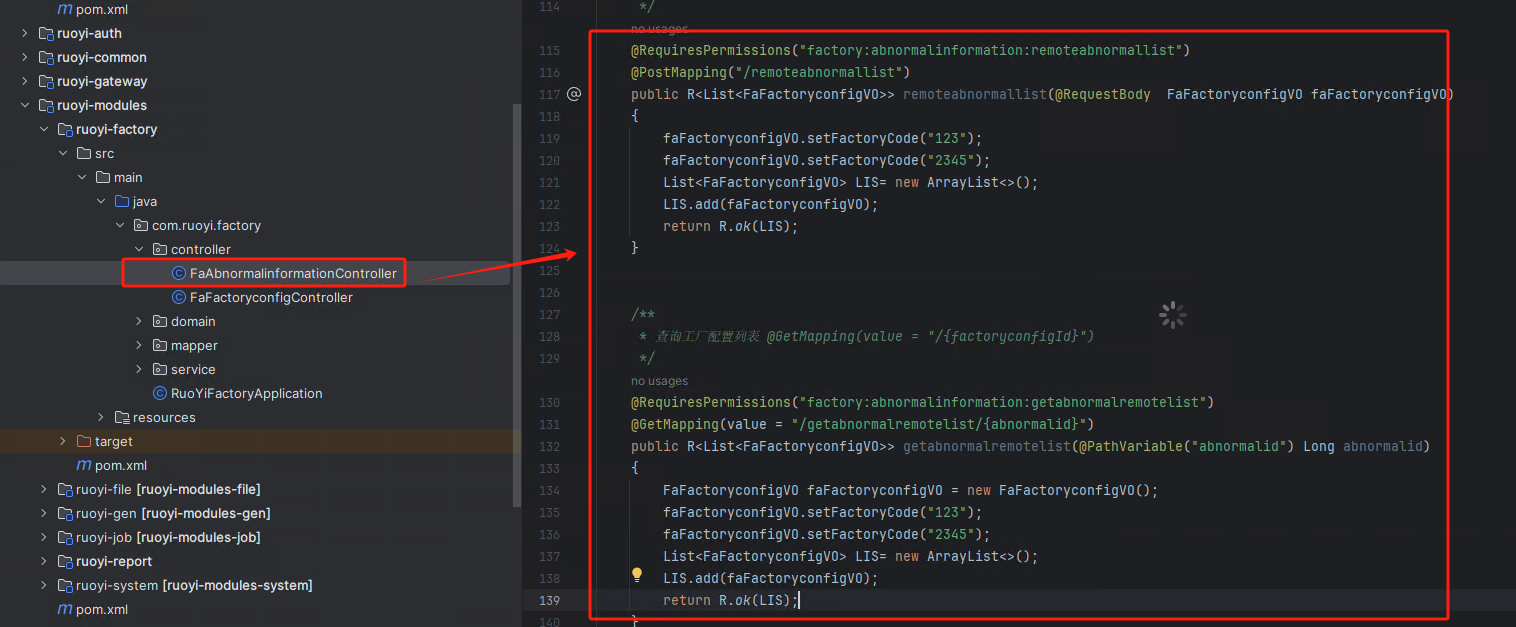Open FaFactoryconfigController file
This screenshot has height=627, width=1516.
pos(271,297)
